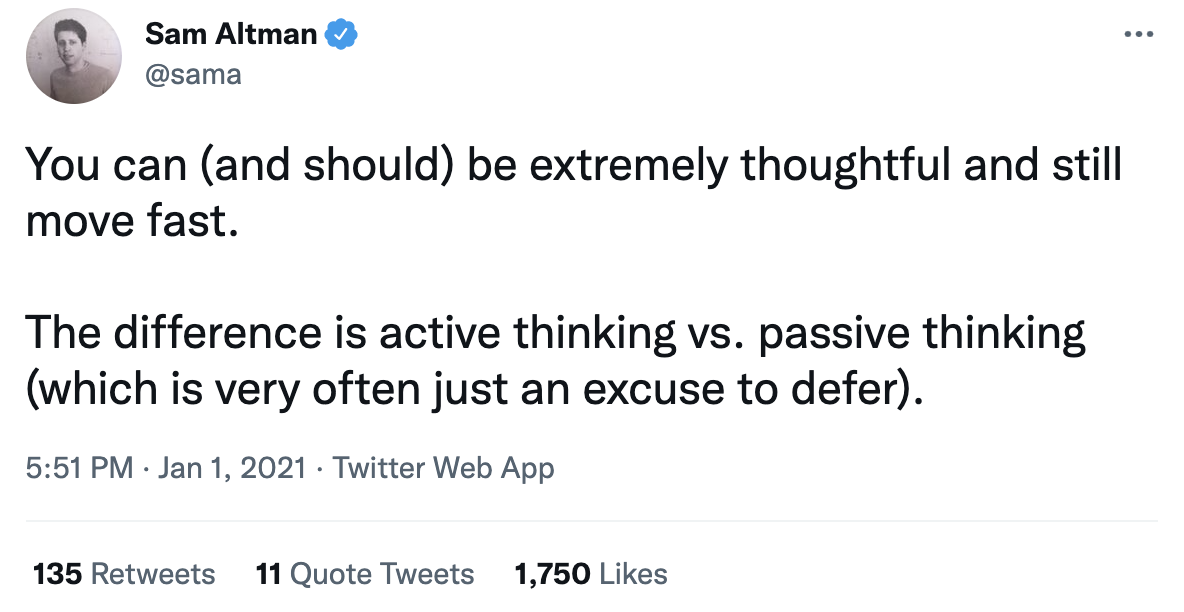Click the words "Quote Tweets" label
Image resolution: width=1184 pixels, height=612 pixels.
[x=382, y=574]
